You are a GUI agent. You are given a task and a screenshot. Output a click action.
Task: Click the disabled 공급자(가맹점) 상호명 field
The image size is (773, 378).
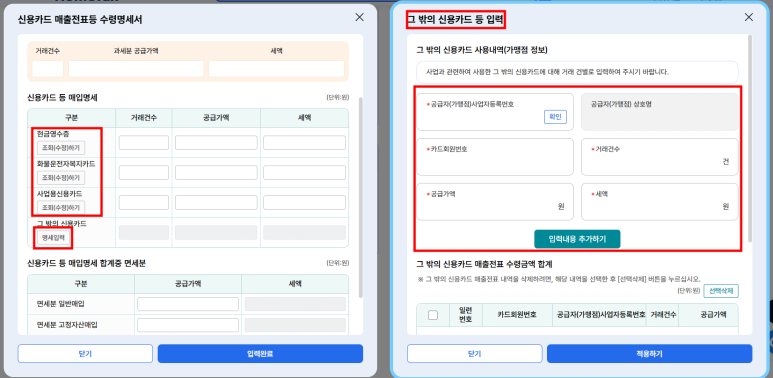point(660,112)
